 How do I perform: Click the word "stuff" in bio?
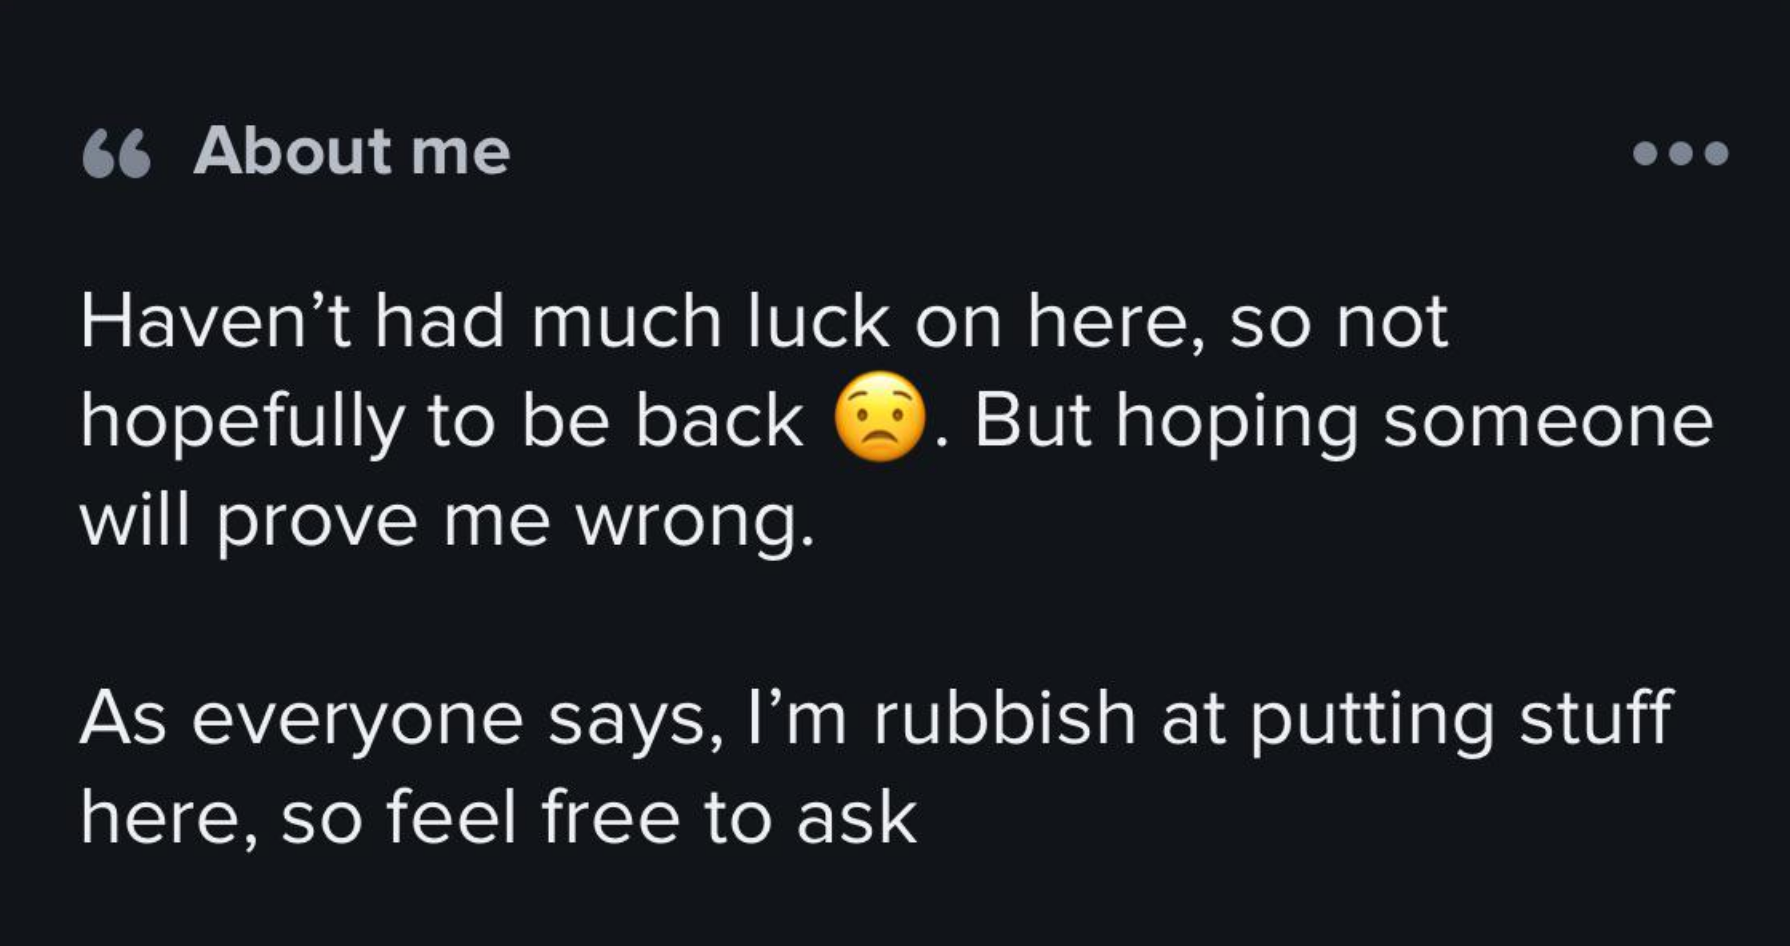1596,718
